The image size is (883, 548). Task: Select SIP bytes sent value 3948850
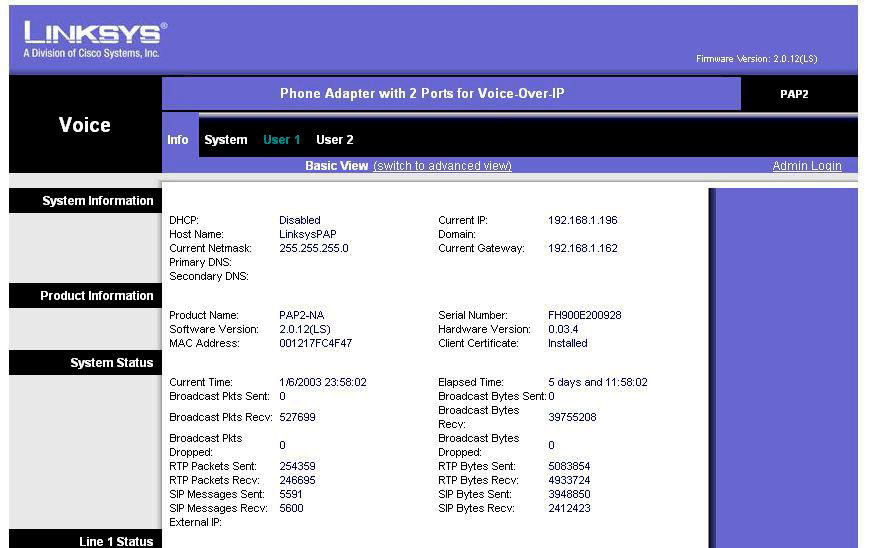(x=569, y=494)
